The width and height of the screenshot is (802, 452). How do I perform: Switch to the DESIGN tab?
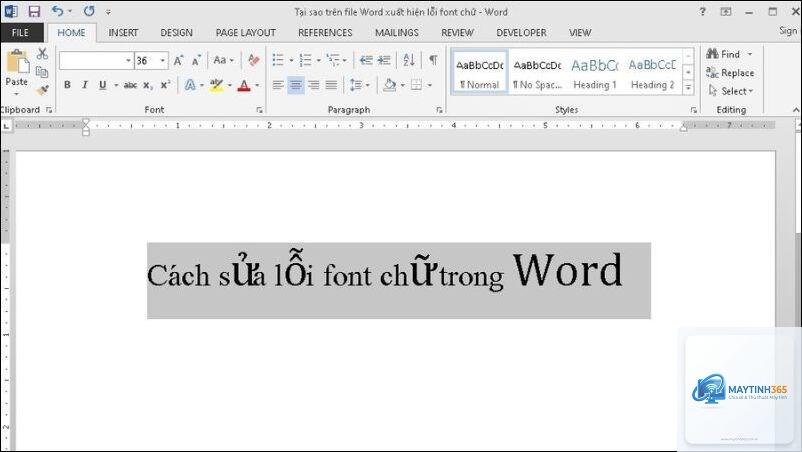(x=176, y=33)
